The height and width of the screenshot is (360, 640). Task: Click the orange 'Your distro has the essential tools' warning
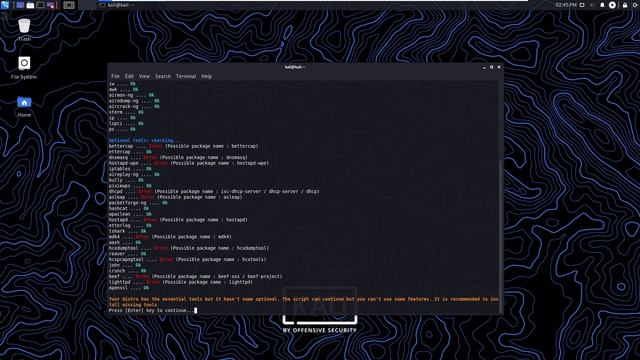tap(303, 302)
